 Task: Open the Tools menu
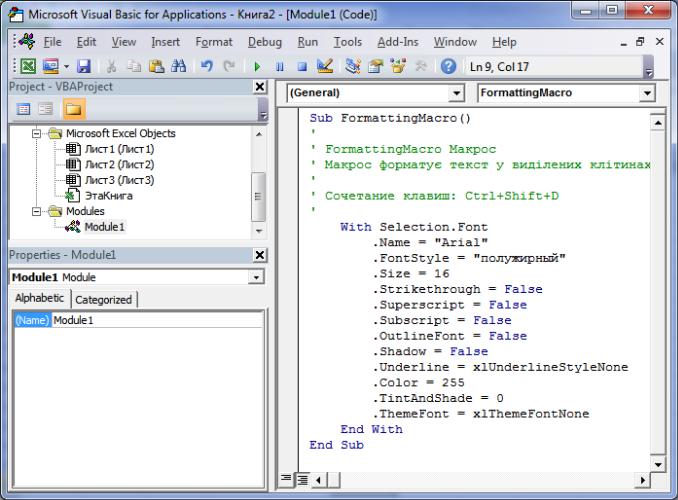tap(348, 42)
